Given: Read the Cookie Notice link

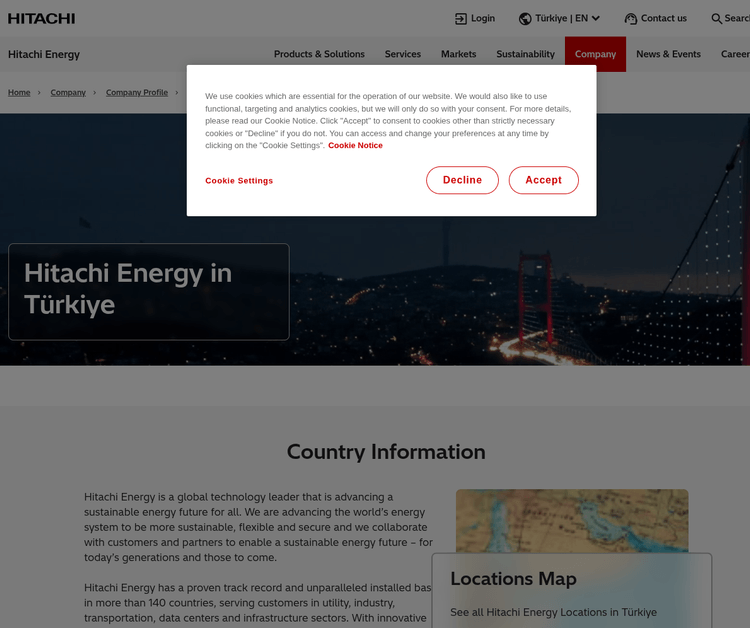Looking at the screenshot, I should click(355, 145).
